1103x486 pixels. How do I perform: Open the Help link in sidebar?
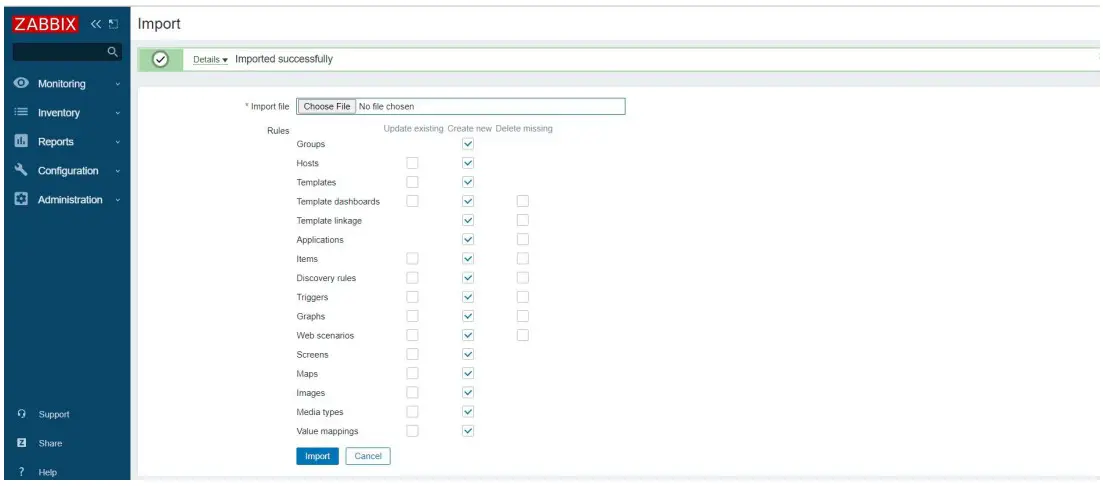click(x=48, y=473)
